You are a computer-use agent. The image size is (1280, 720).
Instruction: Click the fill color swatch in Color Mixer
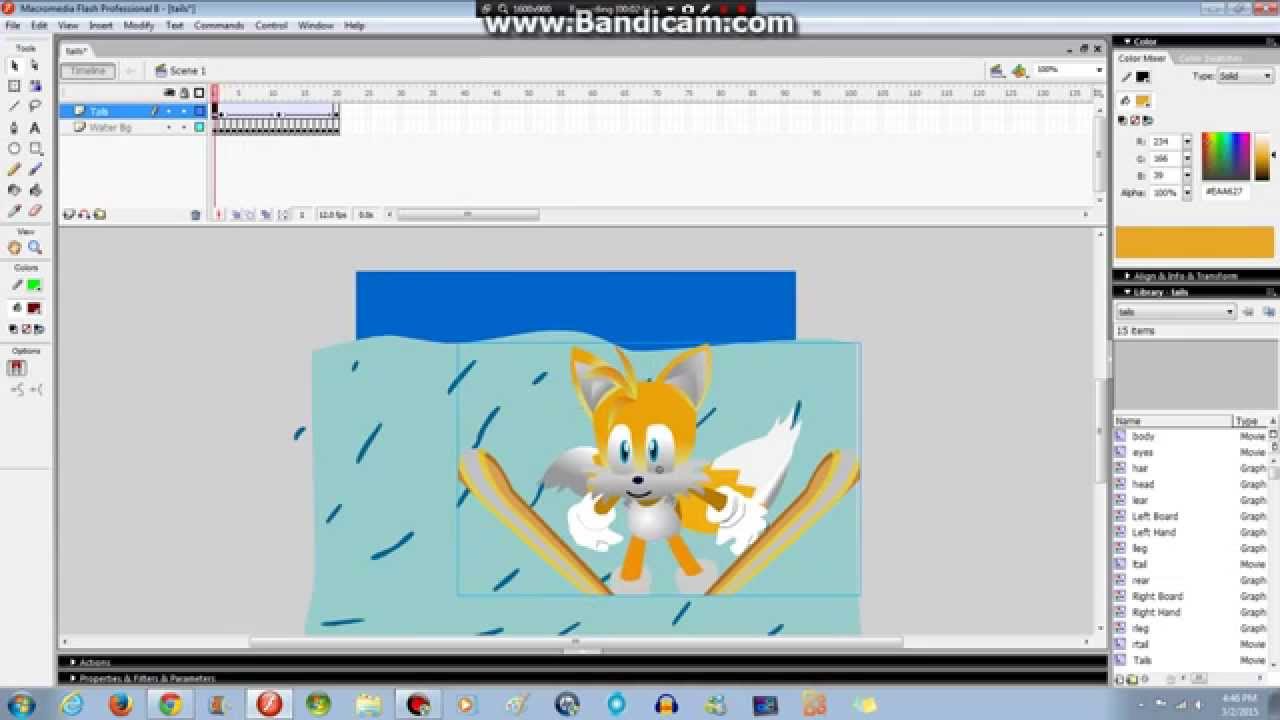[x=1143, y=101]
